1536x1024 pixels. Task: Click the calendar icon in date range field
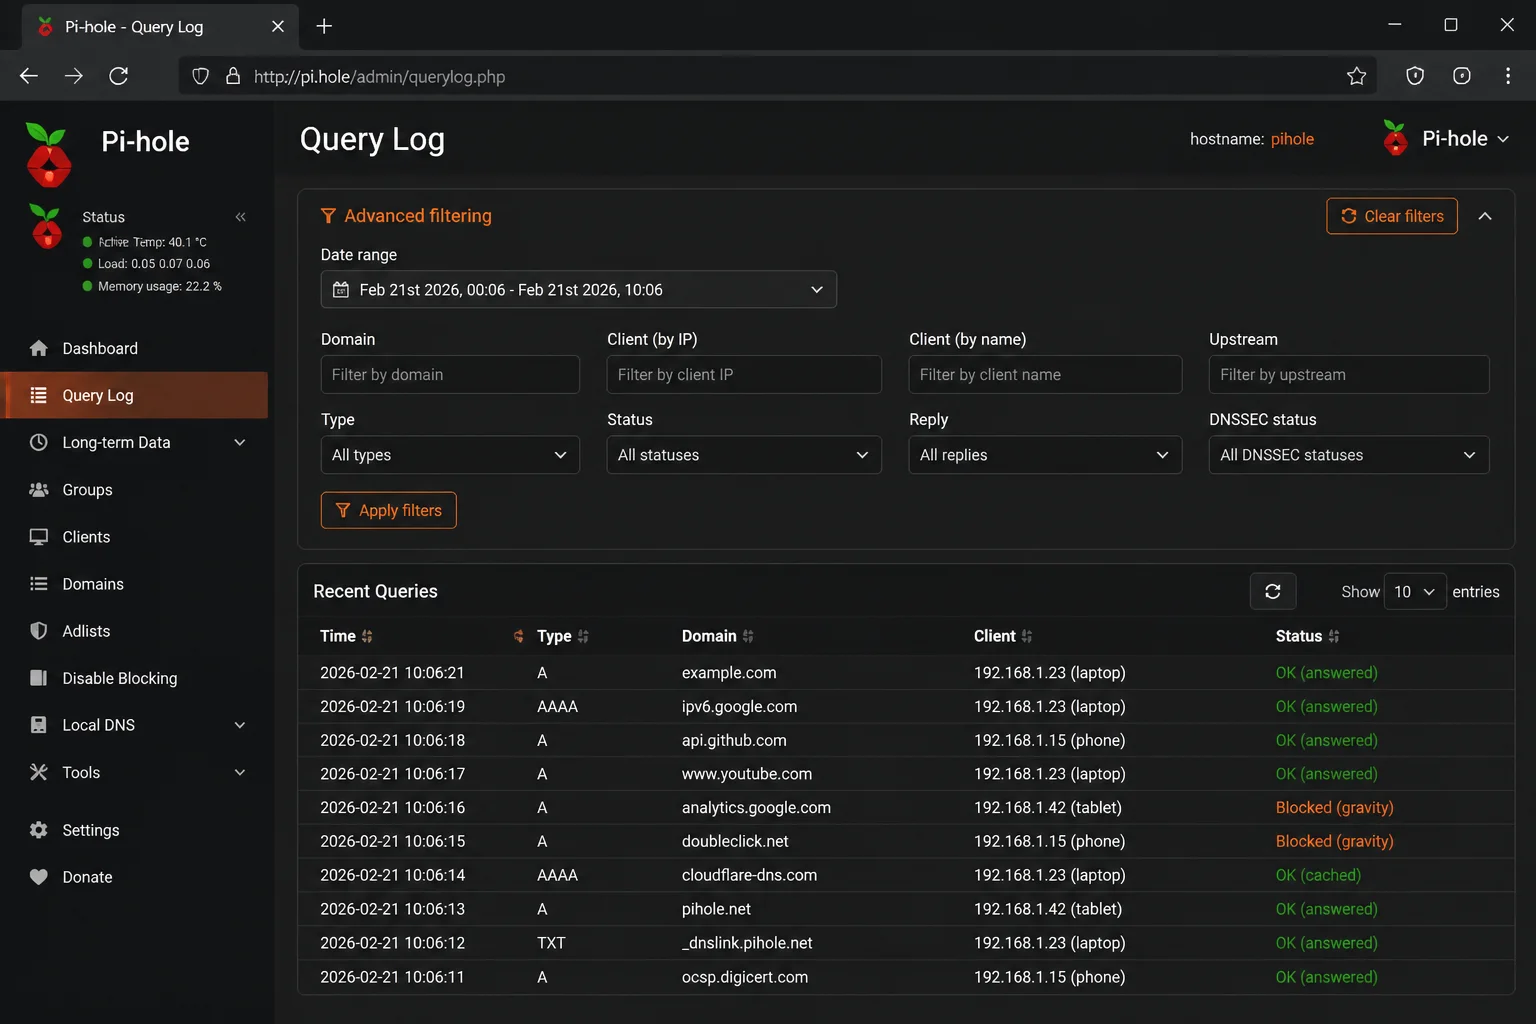(x=341, y=290)
